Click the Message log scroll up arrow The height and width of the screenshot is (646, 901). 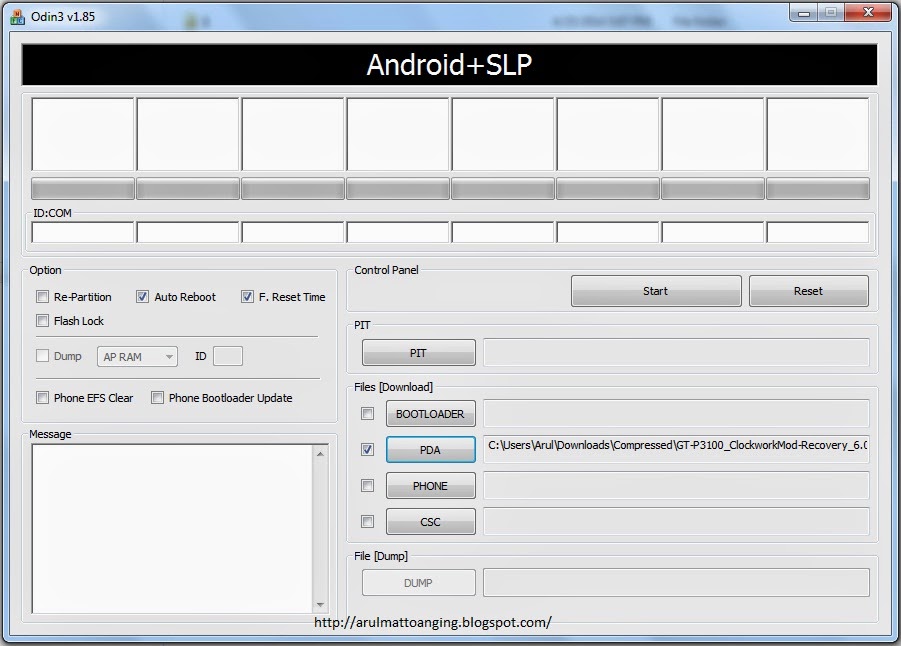(x=321, y=454)
